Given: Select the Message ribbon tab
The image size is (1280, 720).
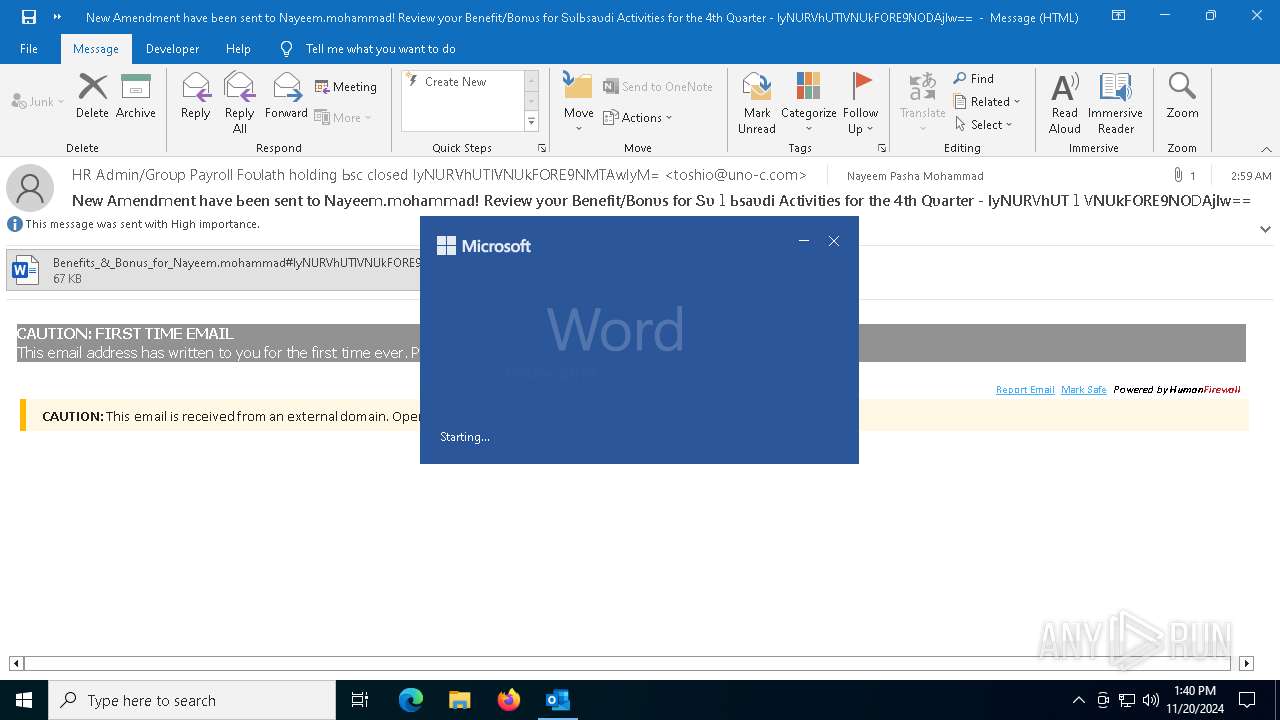Looking at the screenshot, I should [x=96, y=49].
